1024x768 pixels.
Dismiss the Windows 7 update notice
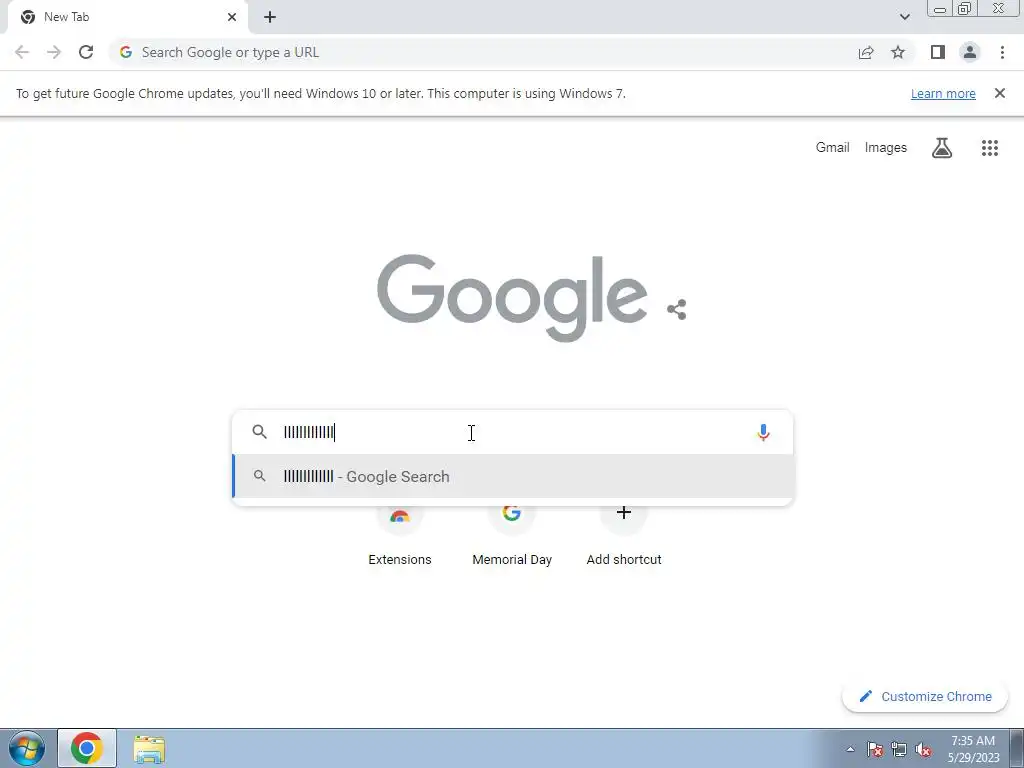tap(999, 93)
